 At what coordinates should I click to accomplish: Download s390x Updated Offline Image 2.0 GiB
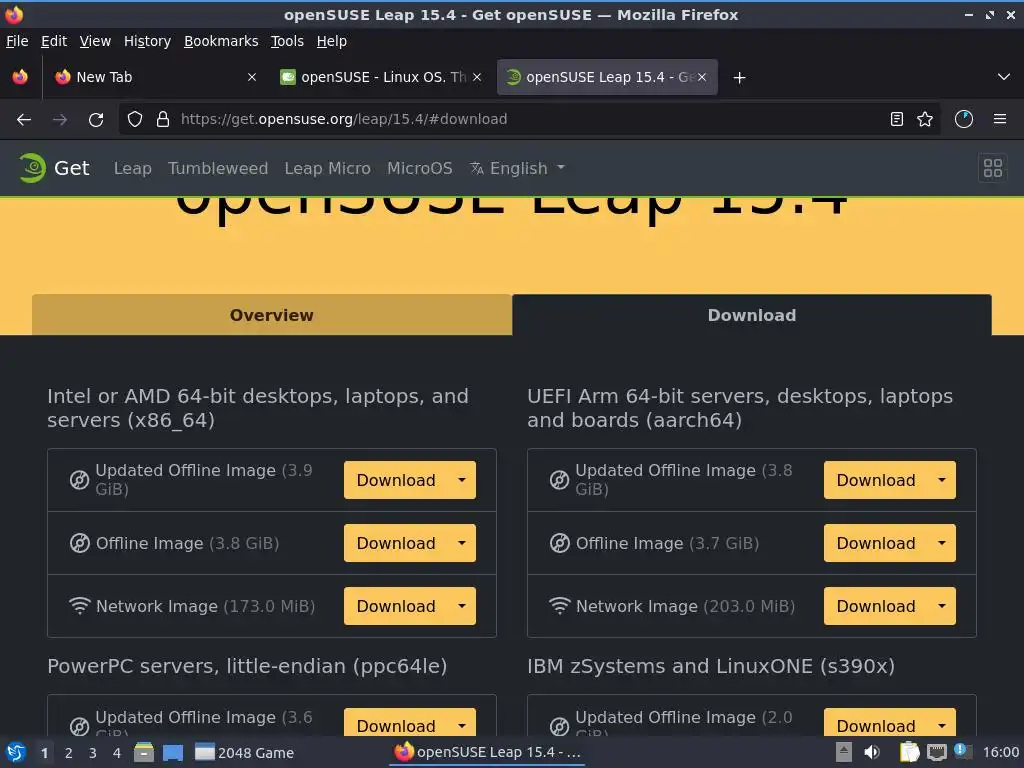[876, 724]
